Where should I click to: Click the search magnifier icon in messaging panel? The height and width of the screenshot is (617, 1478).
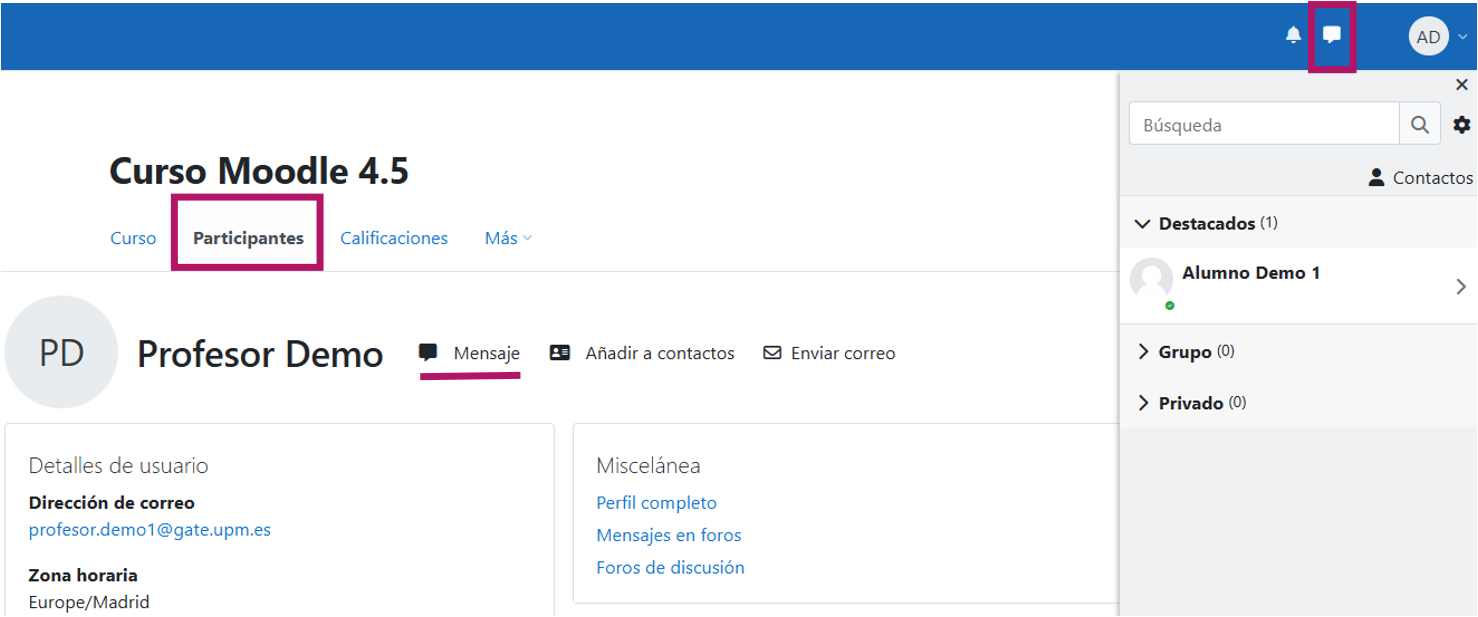coord(1419,125)
